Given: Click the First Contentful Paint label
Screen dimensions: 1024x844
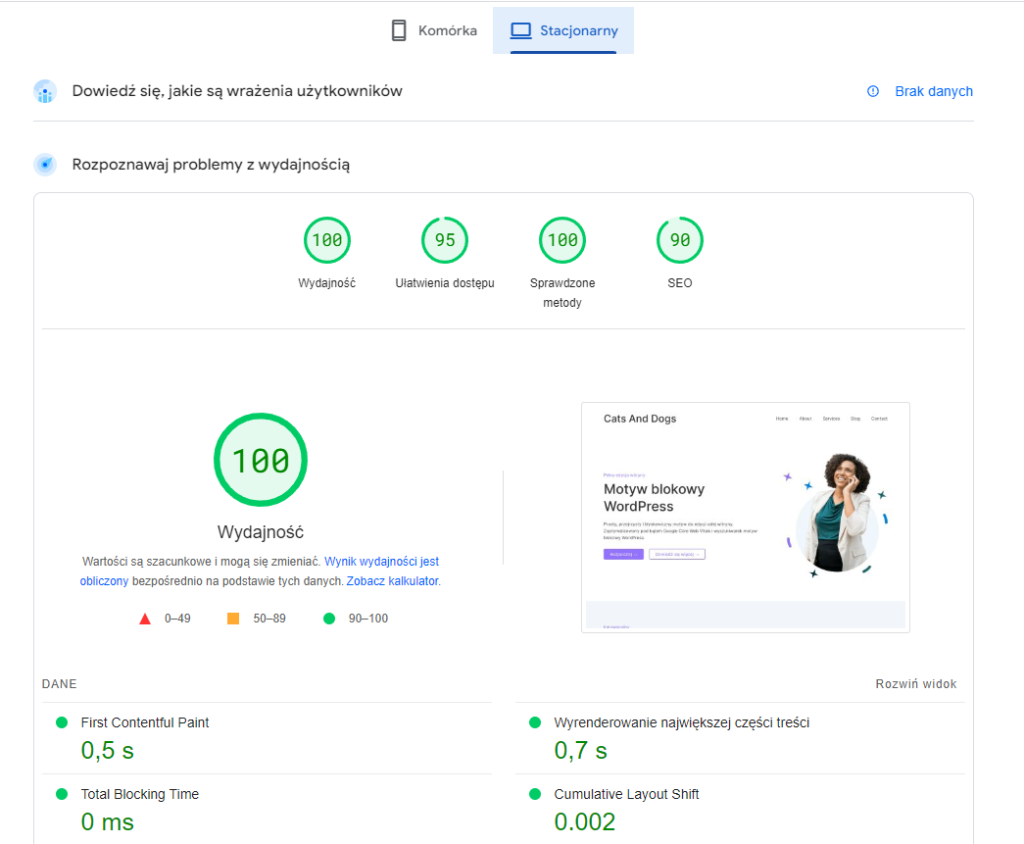Looking at the screenshot, I should tap(145, 722).
